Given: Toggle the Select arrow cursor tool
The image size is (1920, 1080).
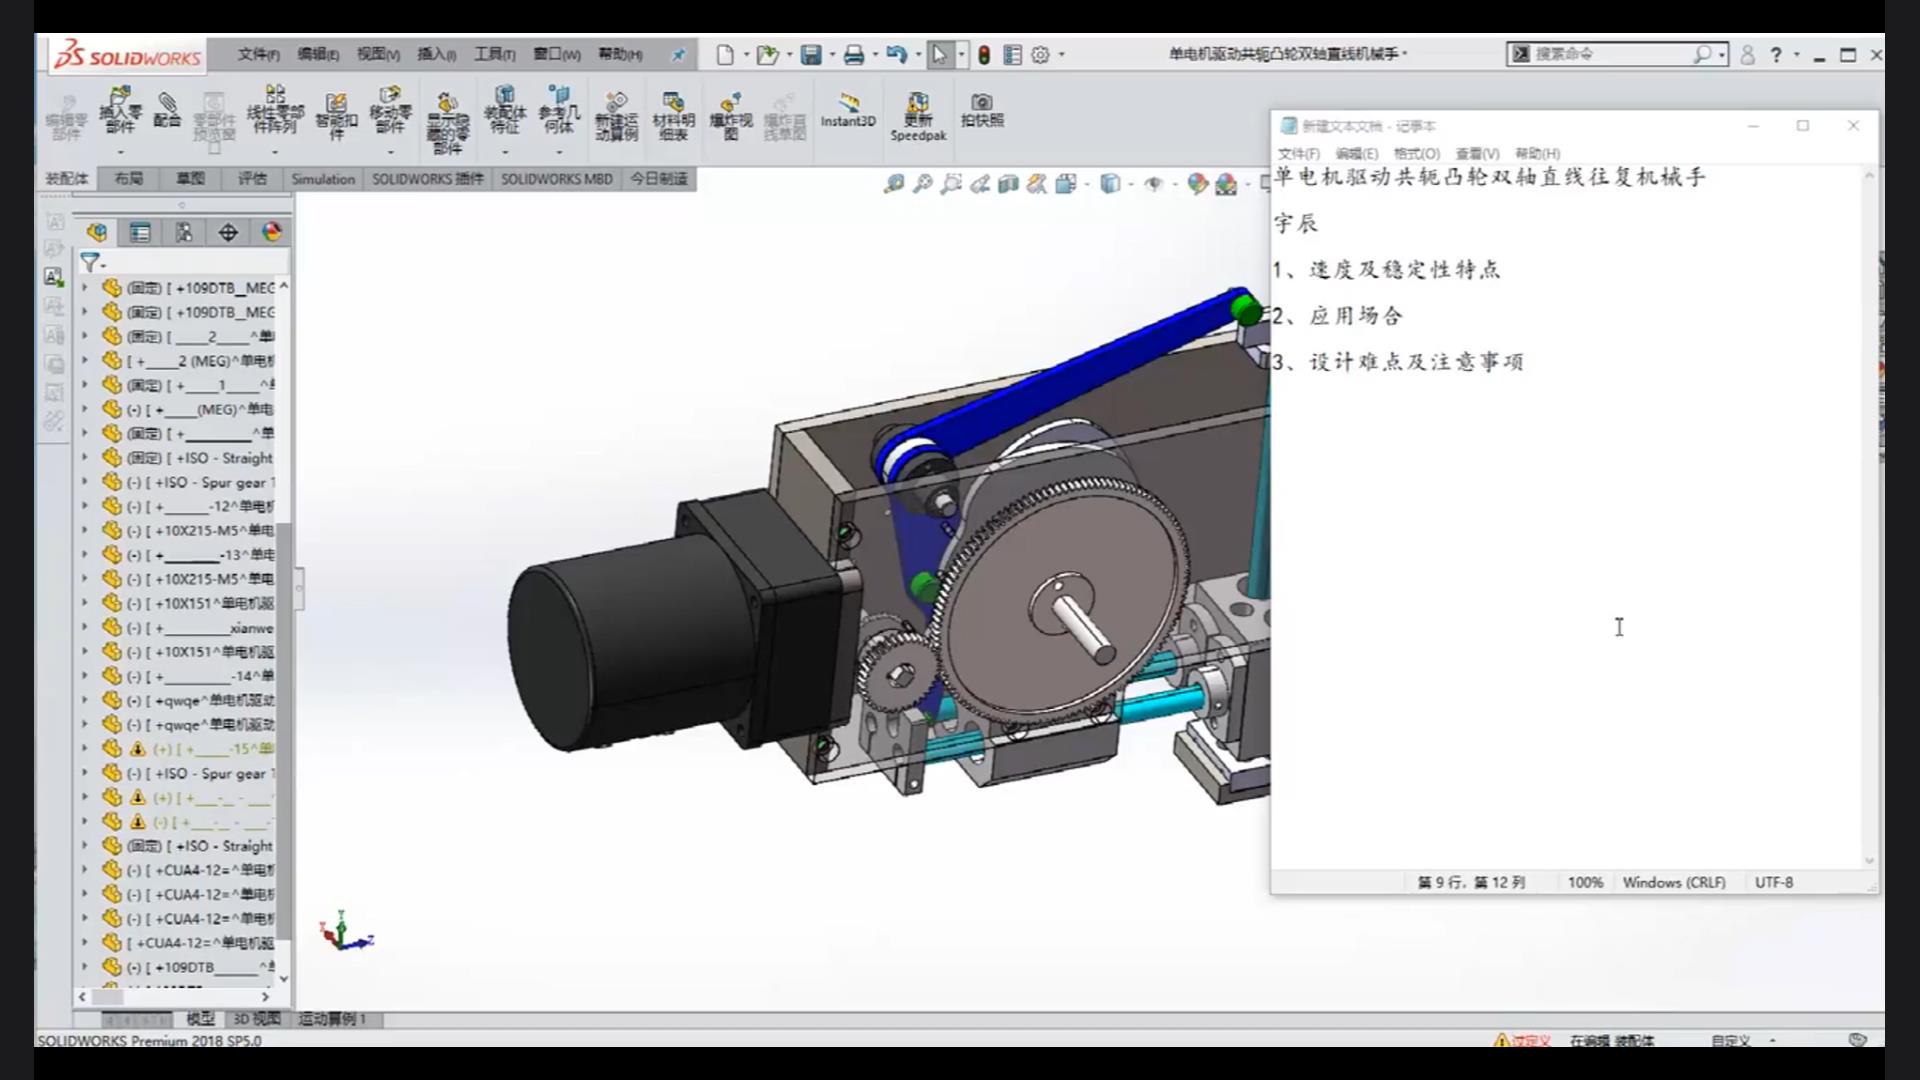Looking at the screenshot, I should point(939,55).
